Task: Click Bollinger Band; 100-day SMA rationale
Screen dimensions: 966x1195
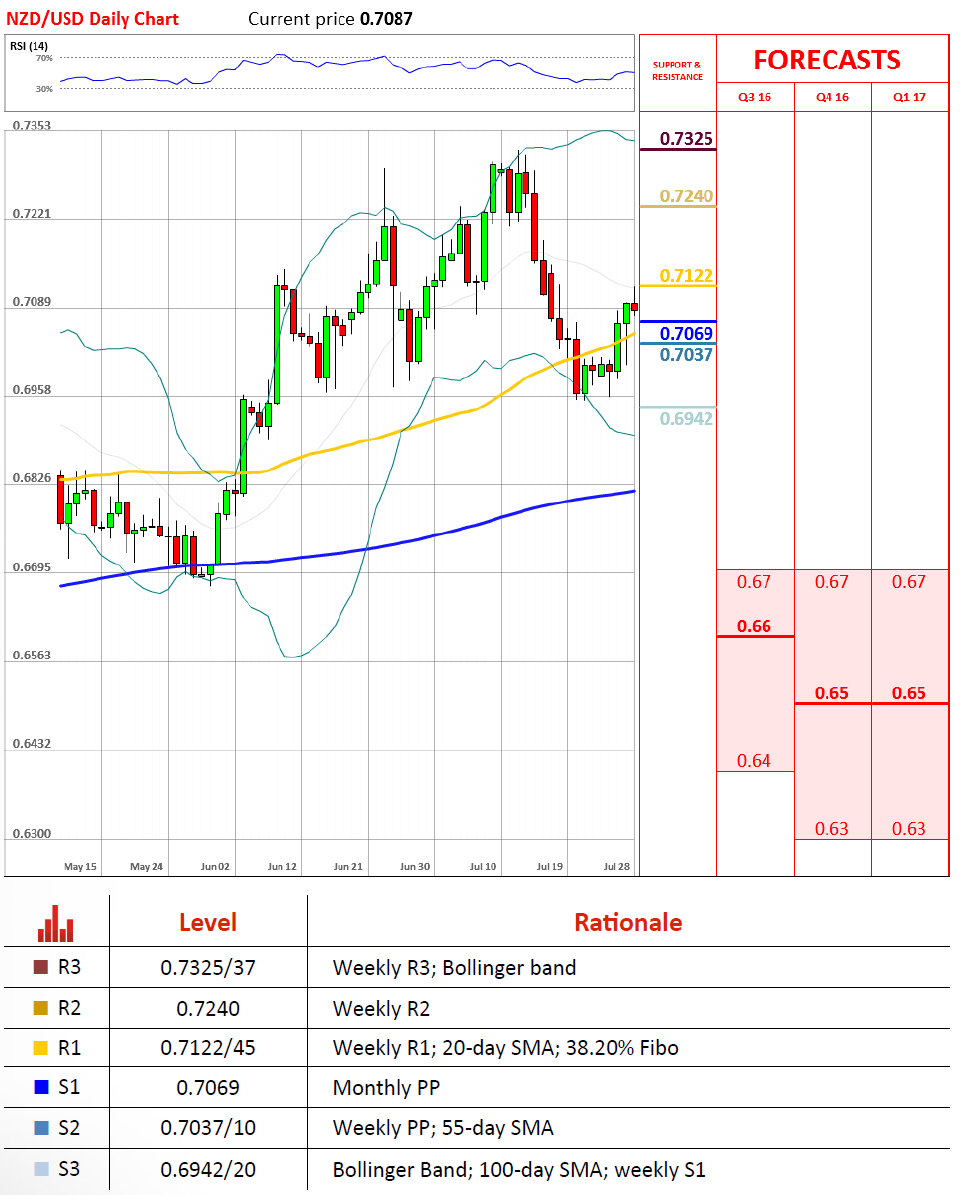Action: 520,1170
